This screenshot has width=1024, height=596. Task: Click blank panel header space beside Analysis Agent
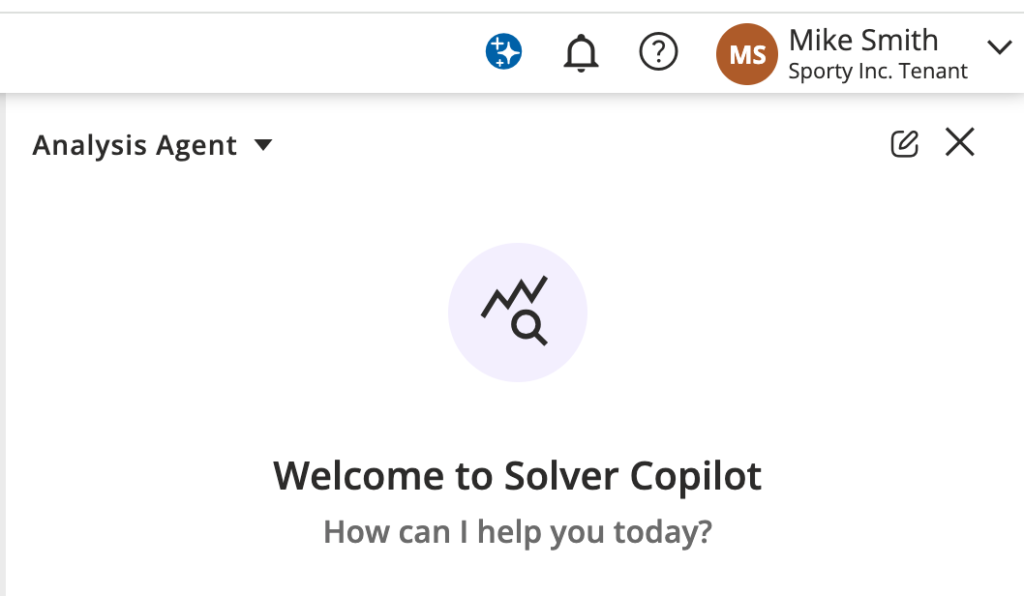[x=580, y=145]
